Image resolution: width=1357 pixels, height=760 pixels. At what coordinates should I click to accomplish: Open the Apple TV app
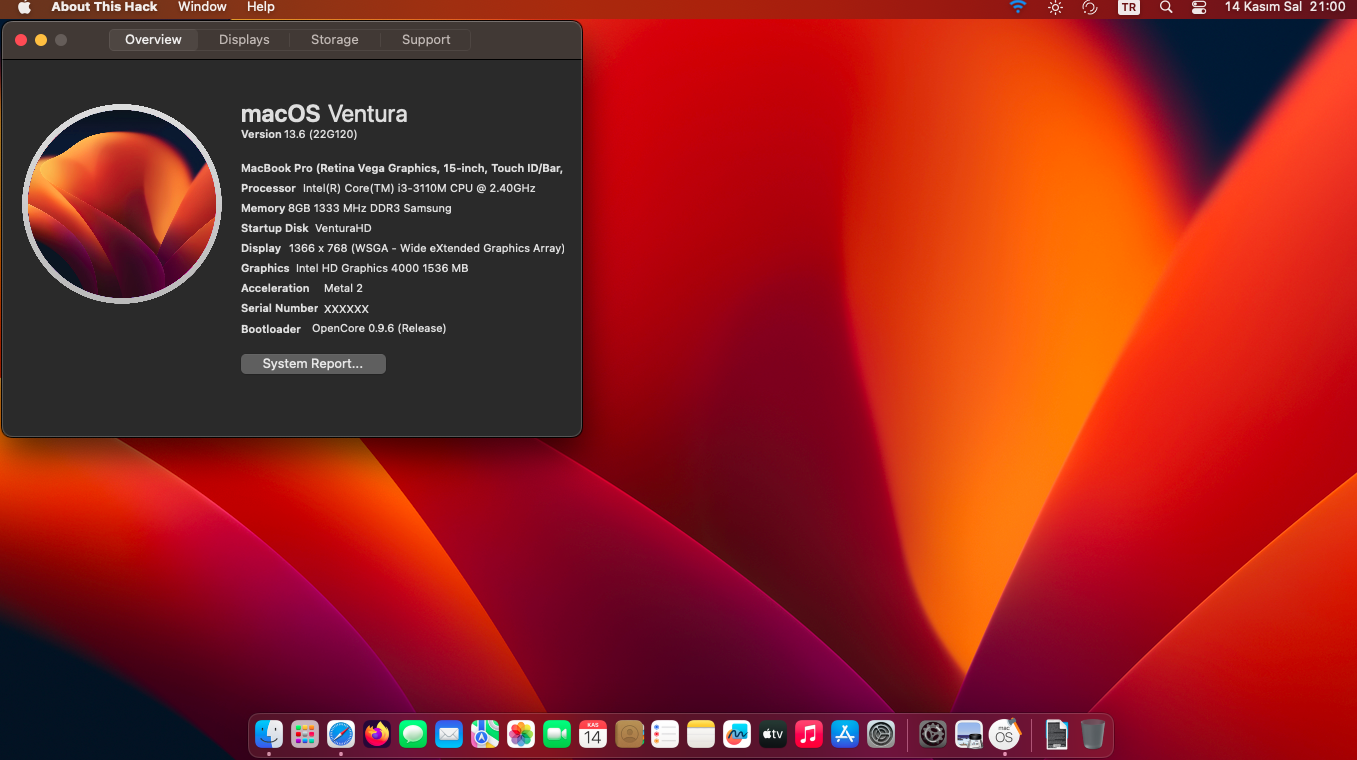pos(773,734)
